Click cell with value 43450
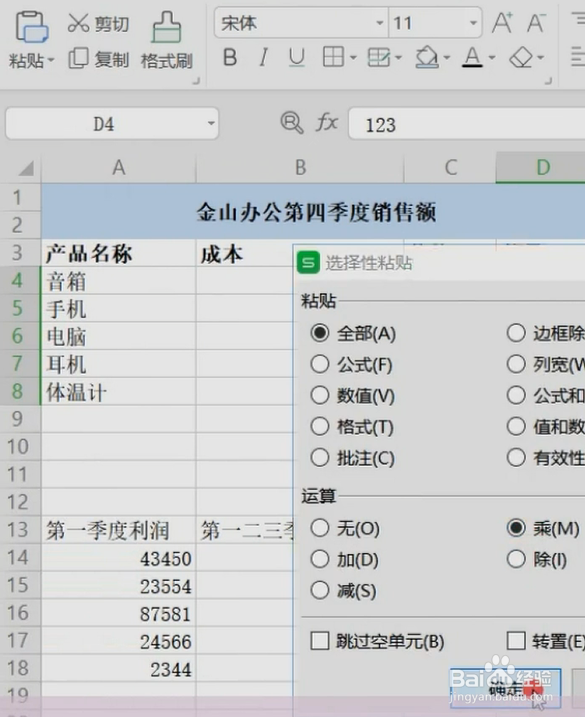This screenshot has height=717, width=585. (118, 558)
